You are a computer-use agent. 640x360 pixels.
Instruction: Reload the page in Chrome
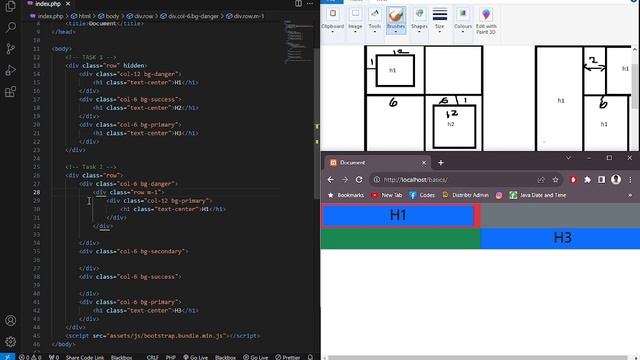359,180
